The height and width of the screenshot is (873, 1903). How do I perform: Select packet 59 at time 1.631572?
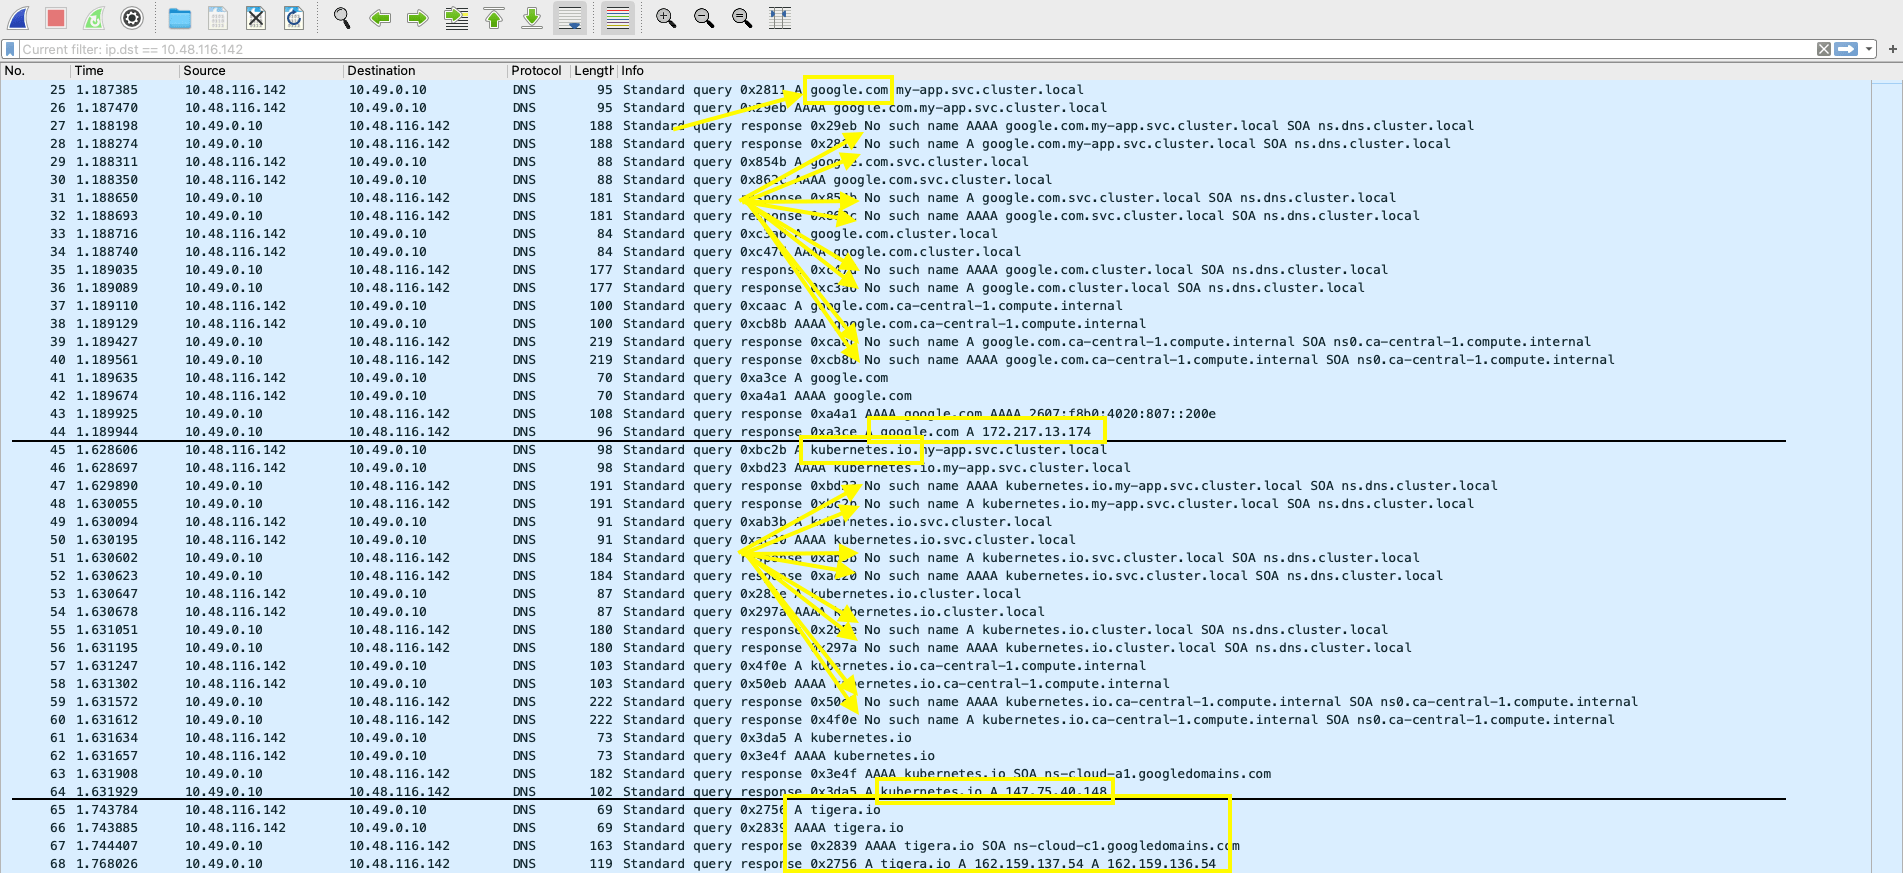[935, 702]
